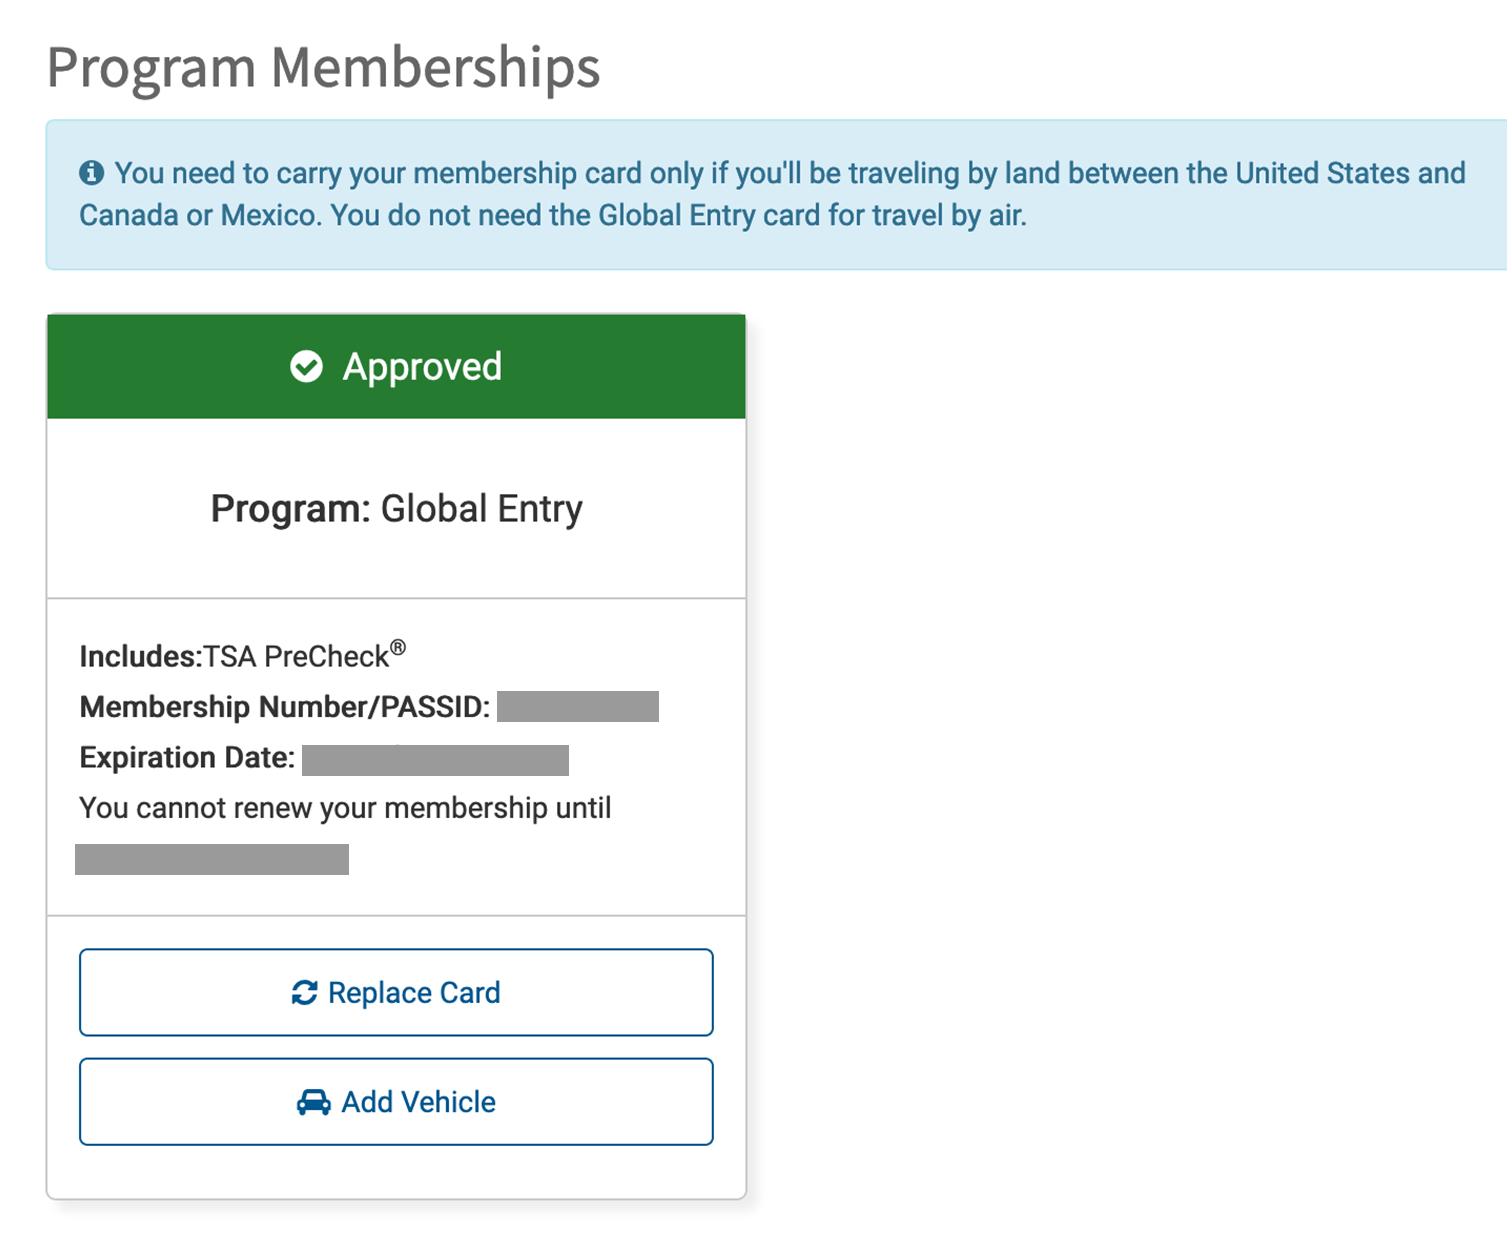Click the info icon preceding the travel advisory text

92,171
